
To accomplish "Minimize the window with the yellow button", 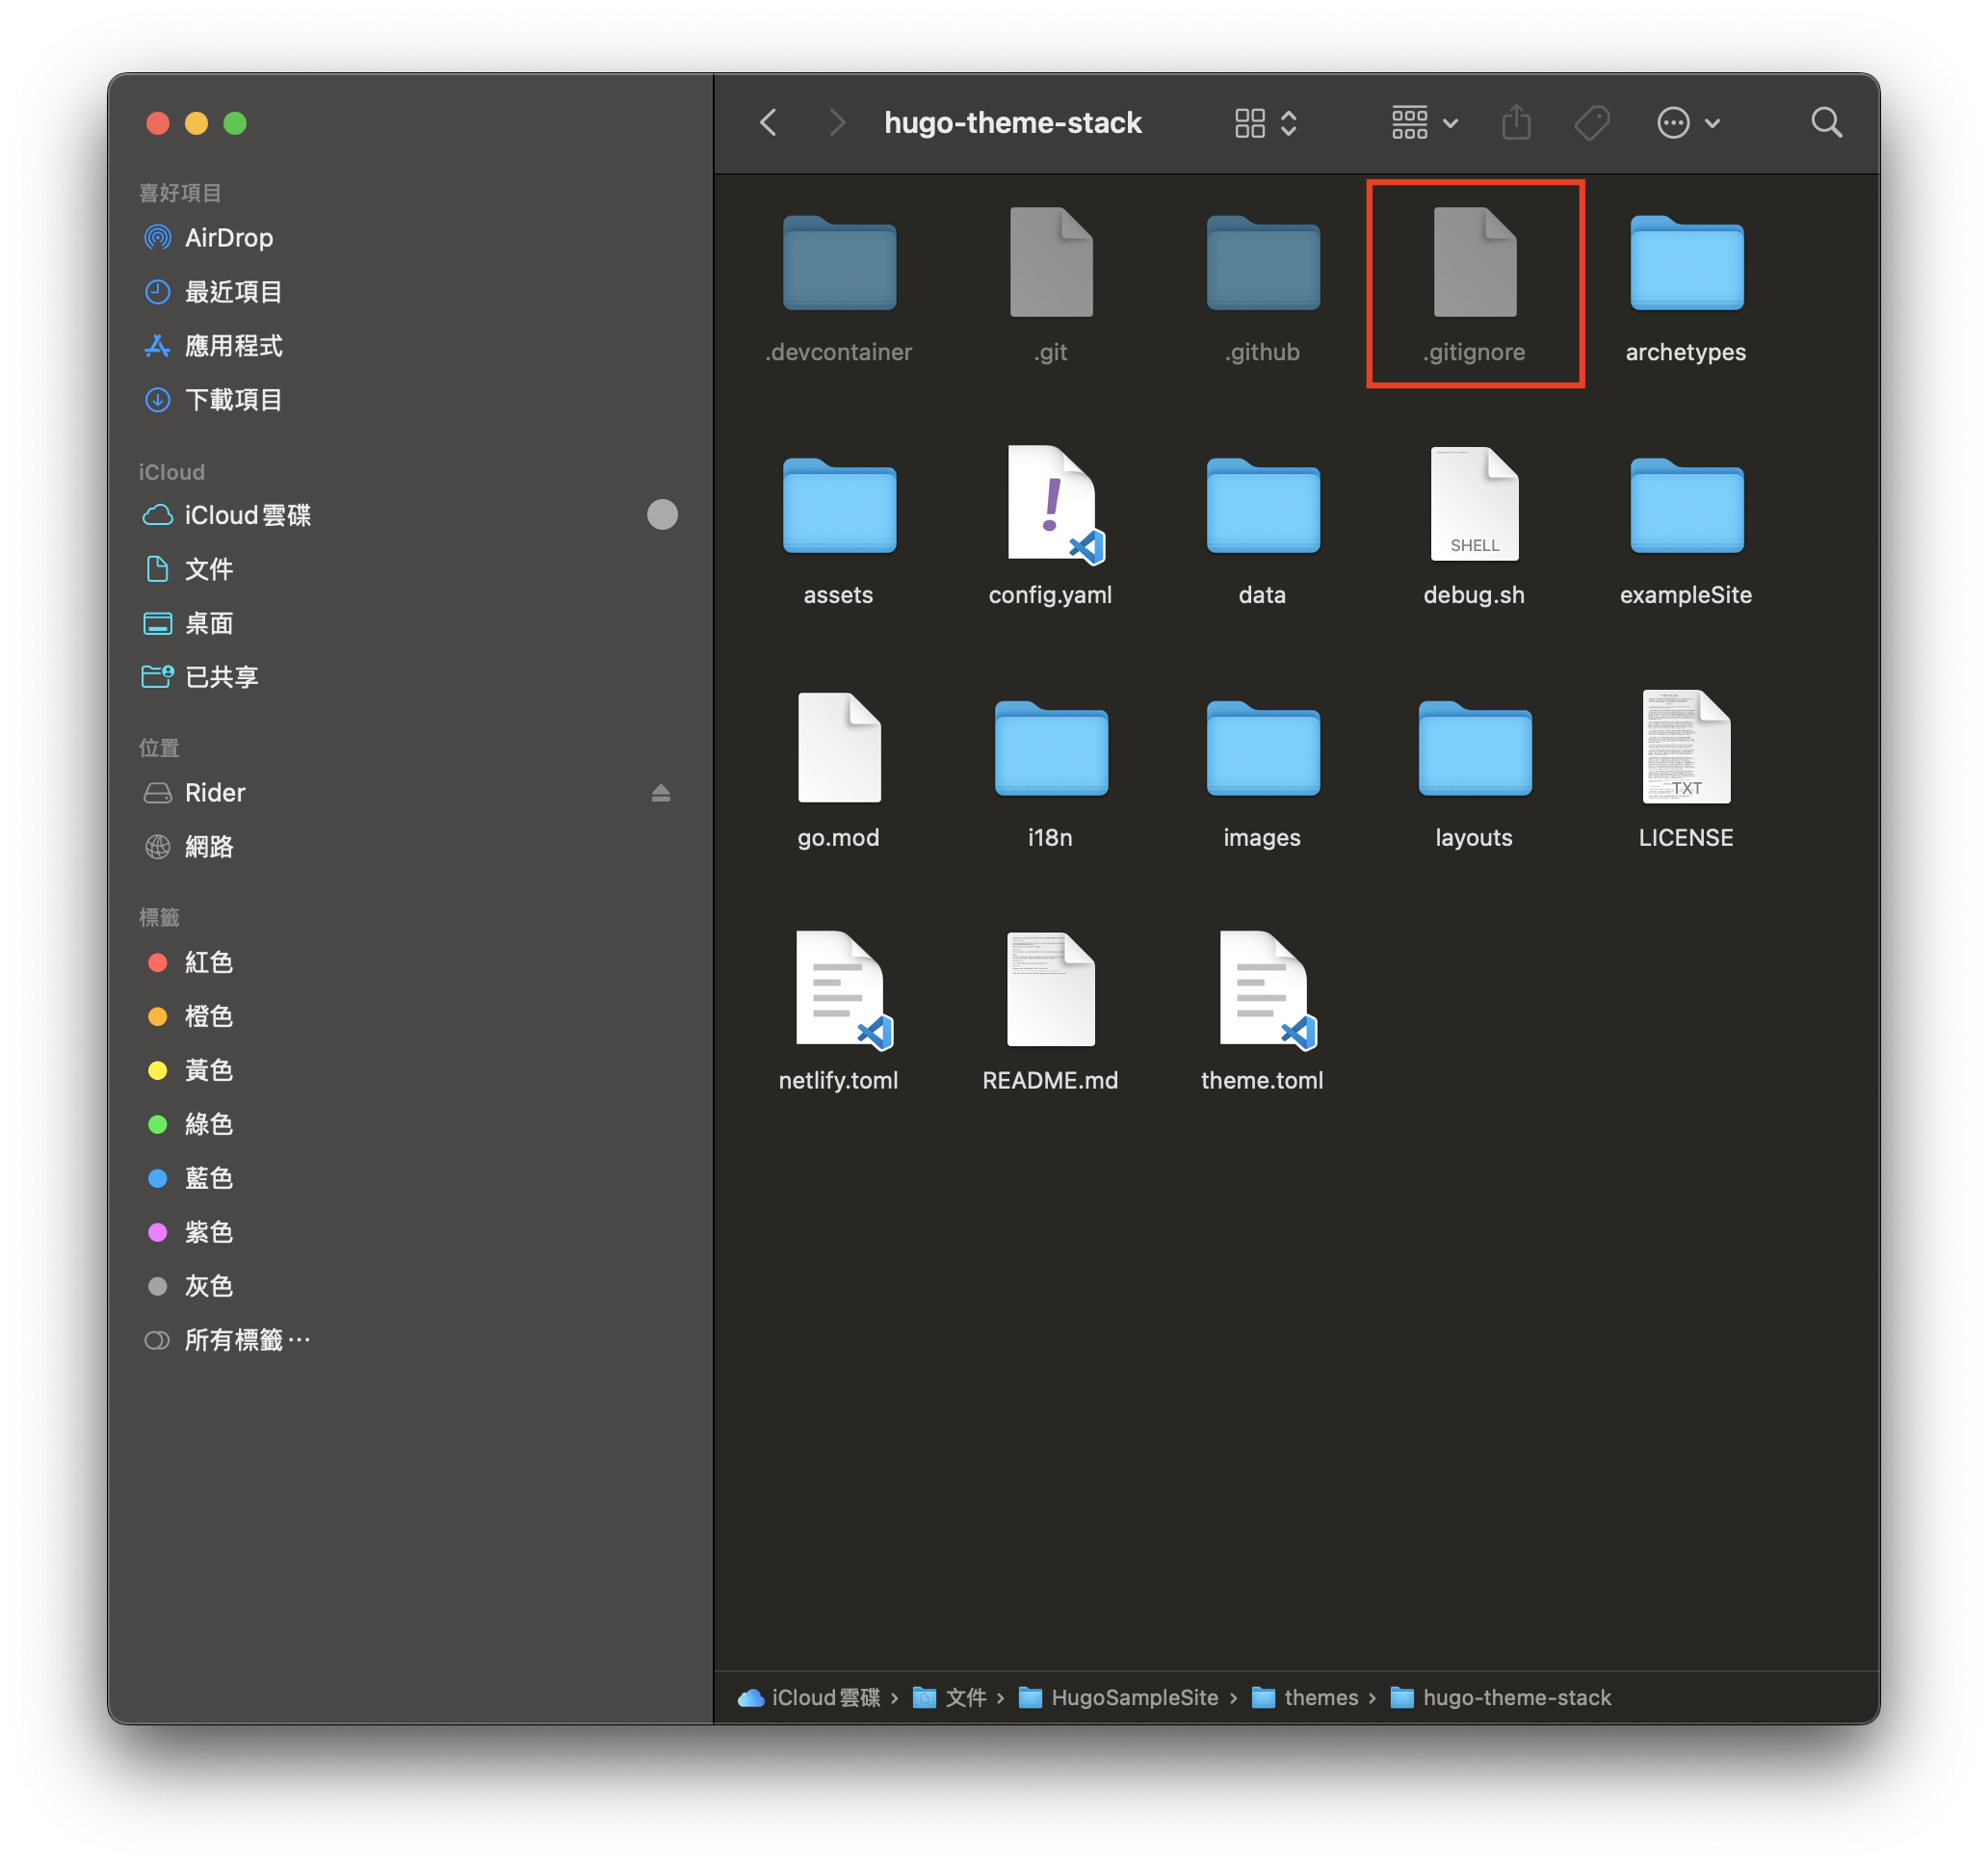I will 196,123.
